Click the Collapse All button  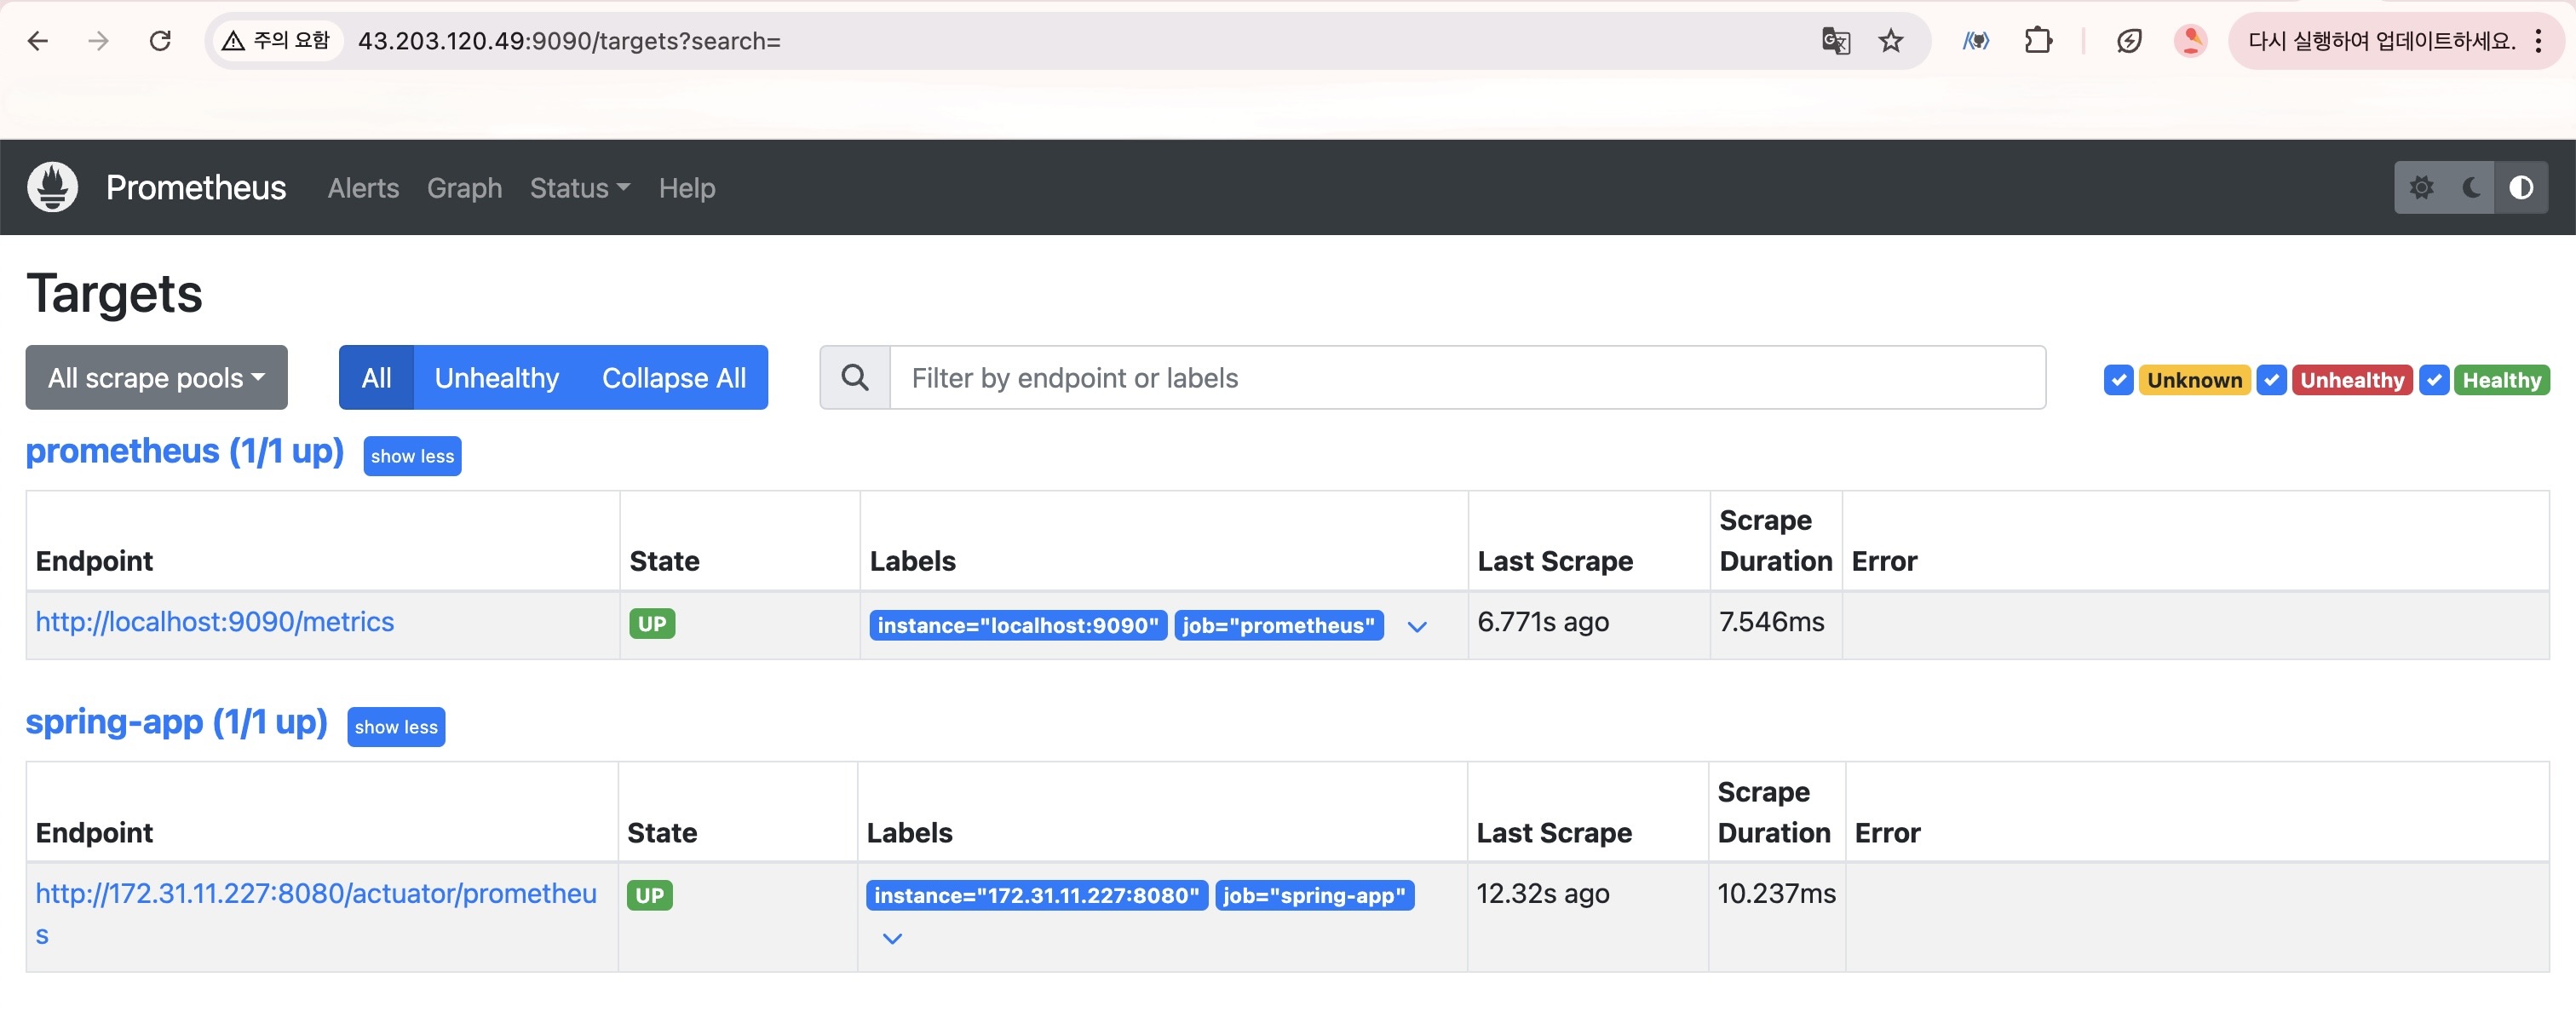click(x=674, y=377)
